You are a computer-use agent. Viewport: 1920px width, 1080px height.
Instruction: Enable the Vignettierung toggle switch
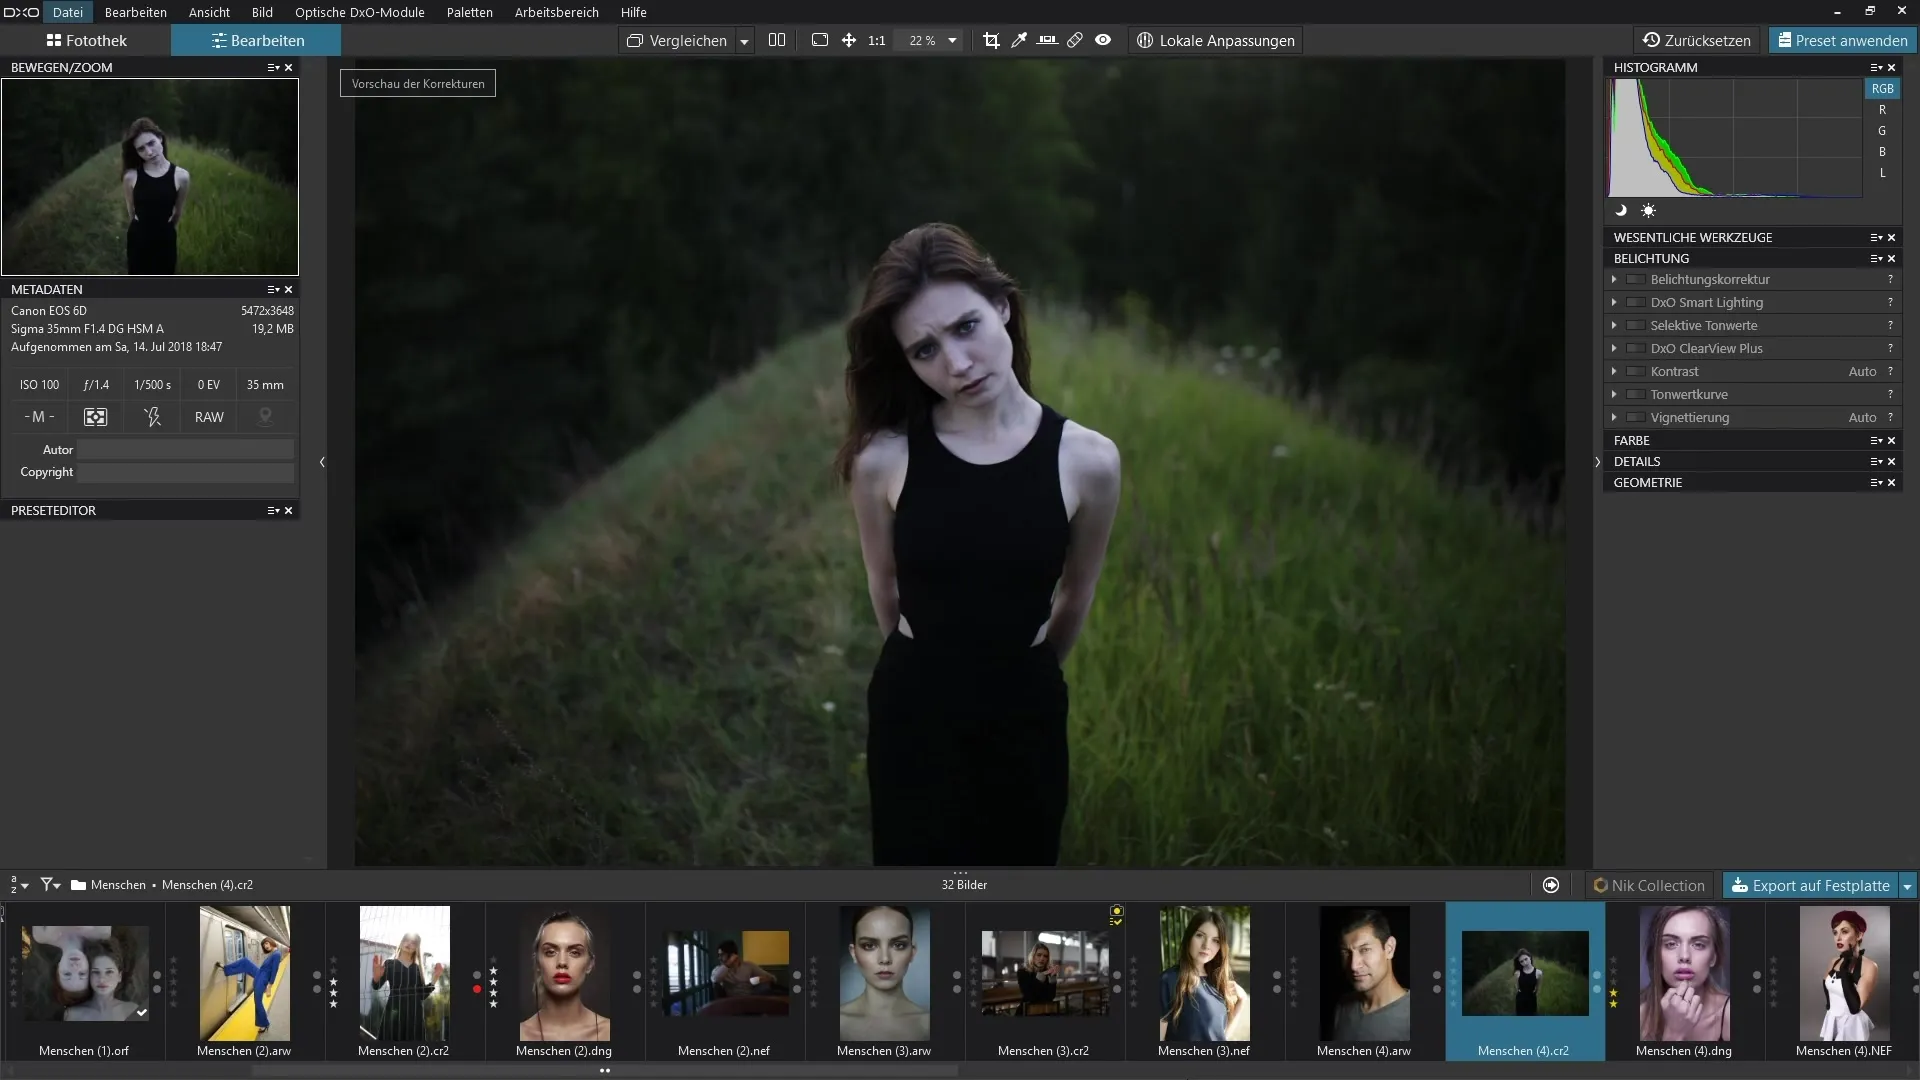pos(1635,417)
